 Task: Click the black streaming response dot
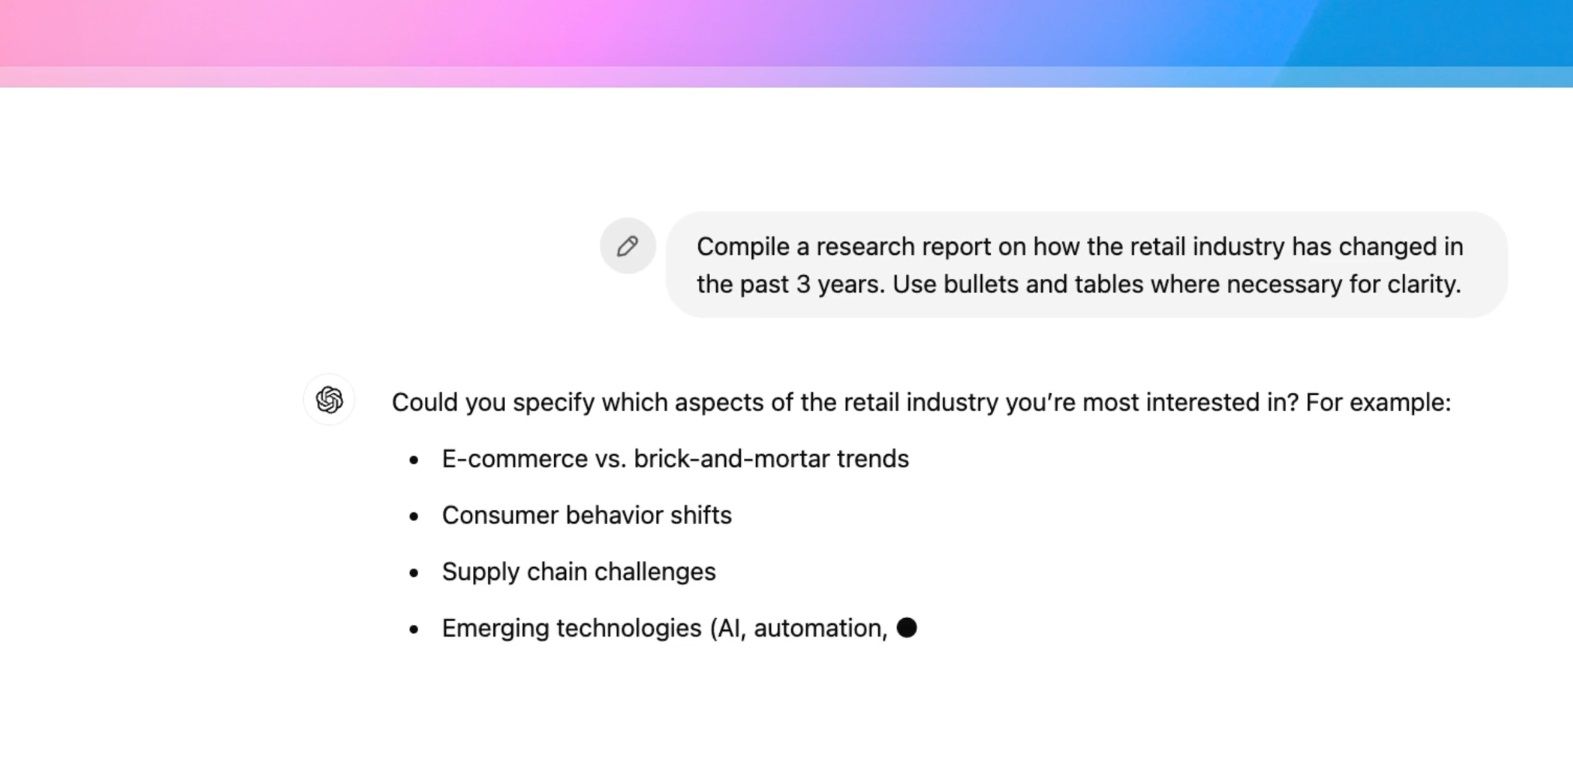click(907, 627)
